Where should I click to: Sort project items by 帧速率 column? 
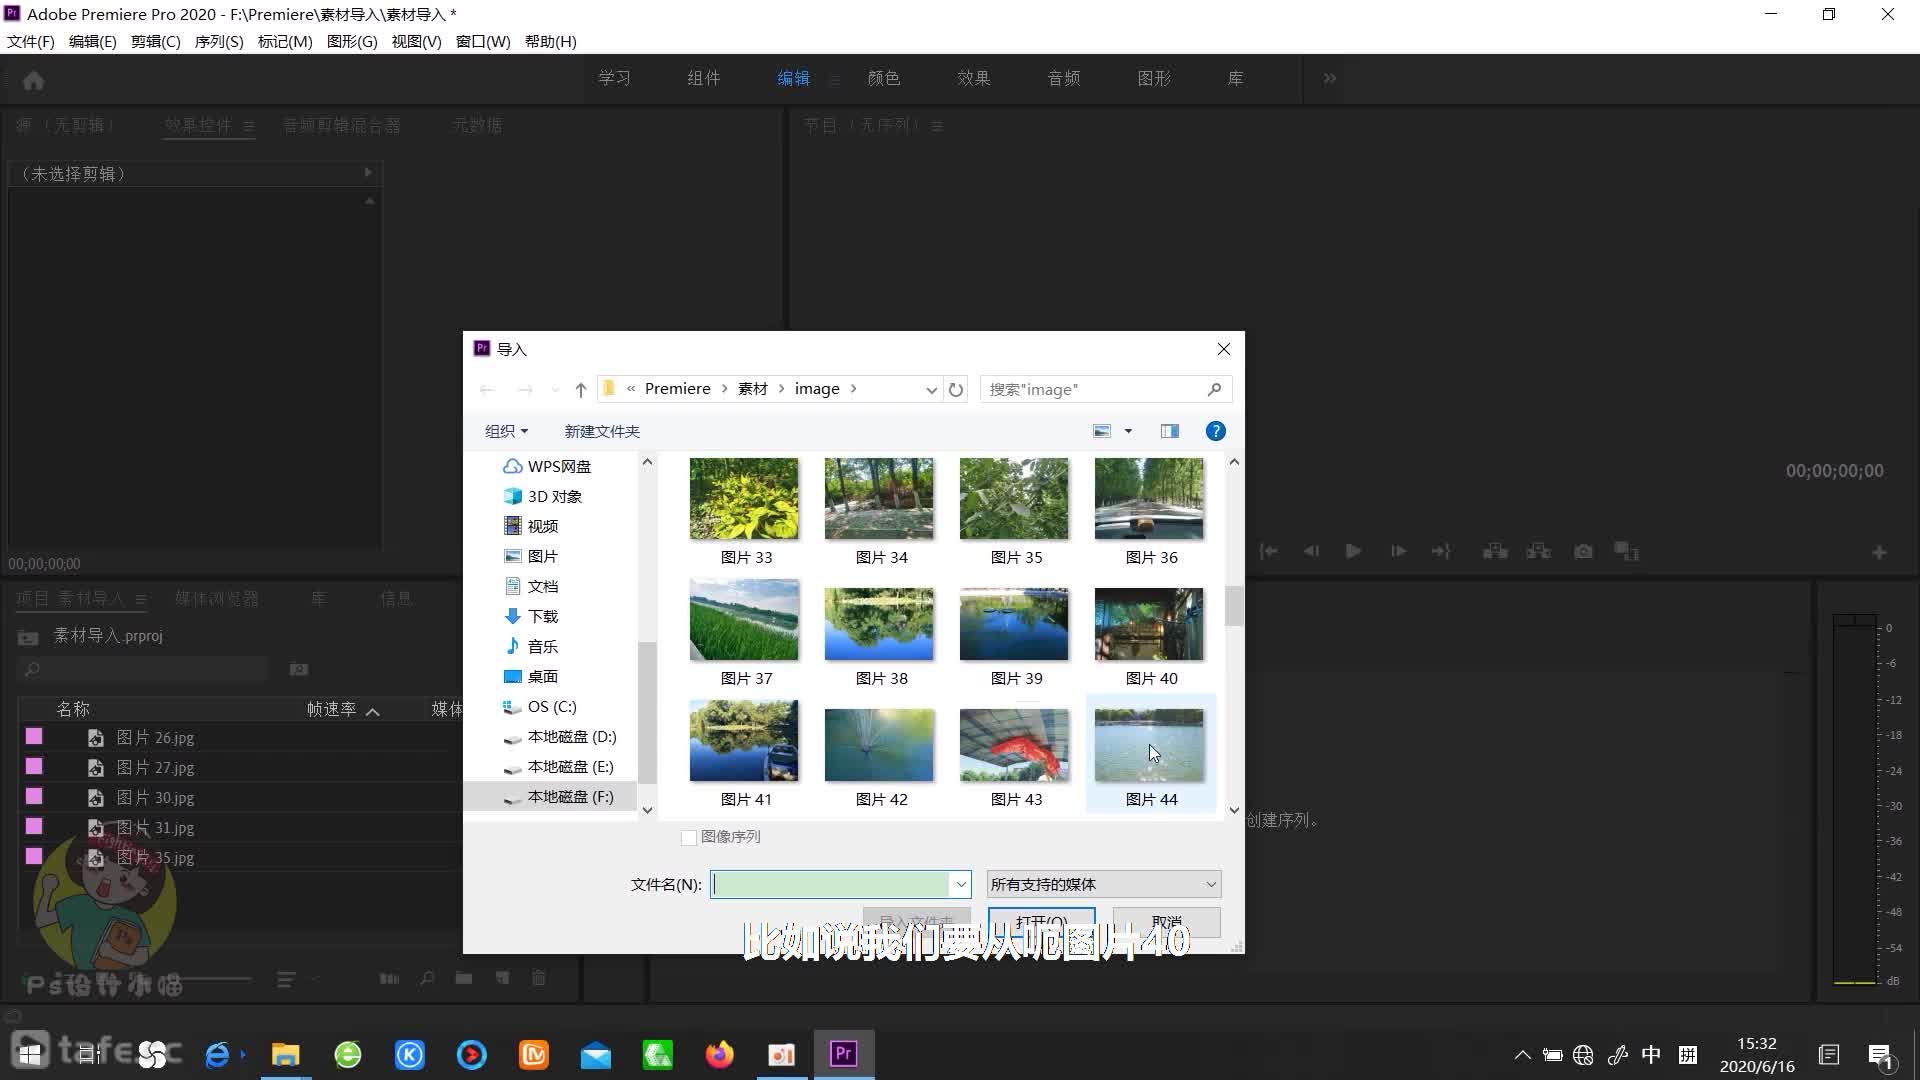(332, 709)
